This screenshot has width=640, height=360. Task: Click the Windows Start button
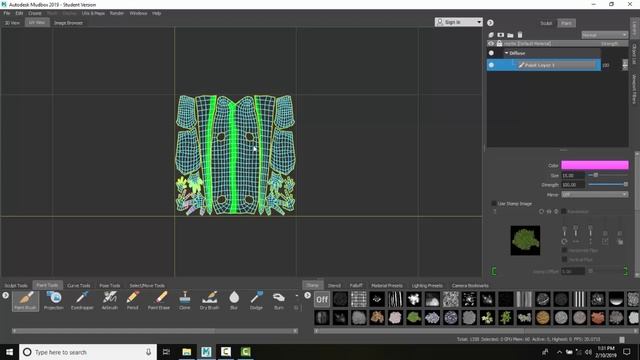[9, 352]
